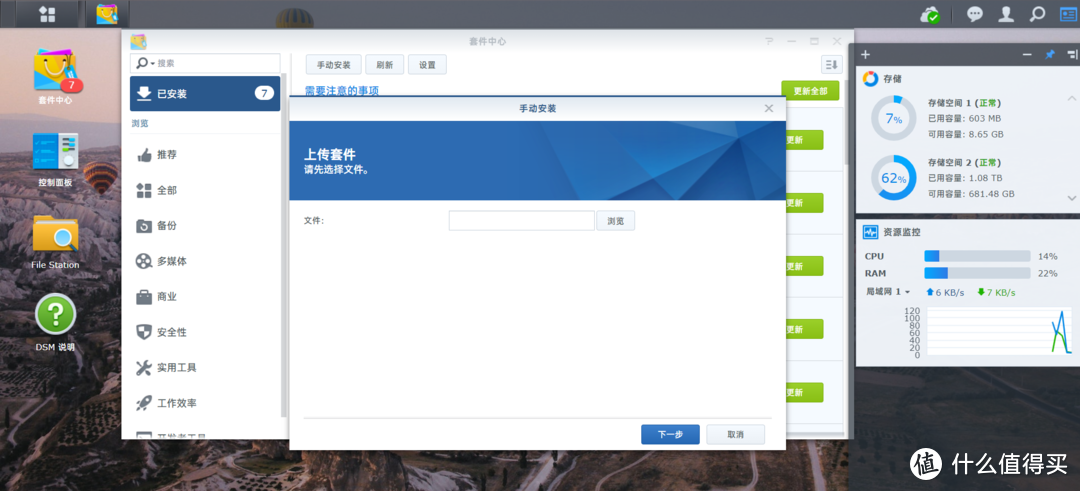1080x491 pixels.
Task: Click the file path input field
Action: click(521, 220)
